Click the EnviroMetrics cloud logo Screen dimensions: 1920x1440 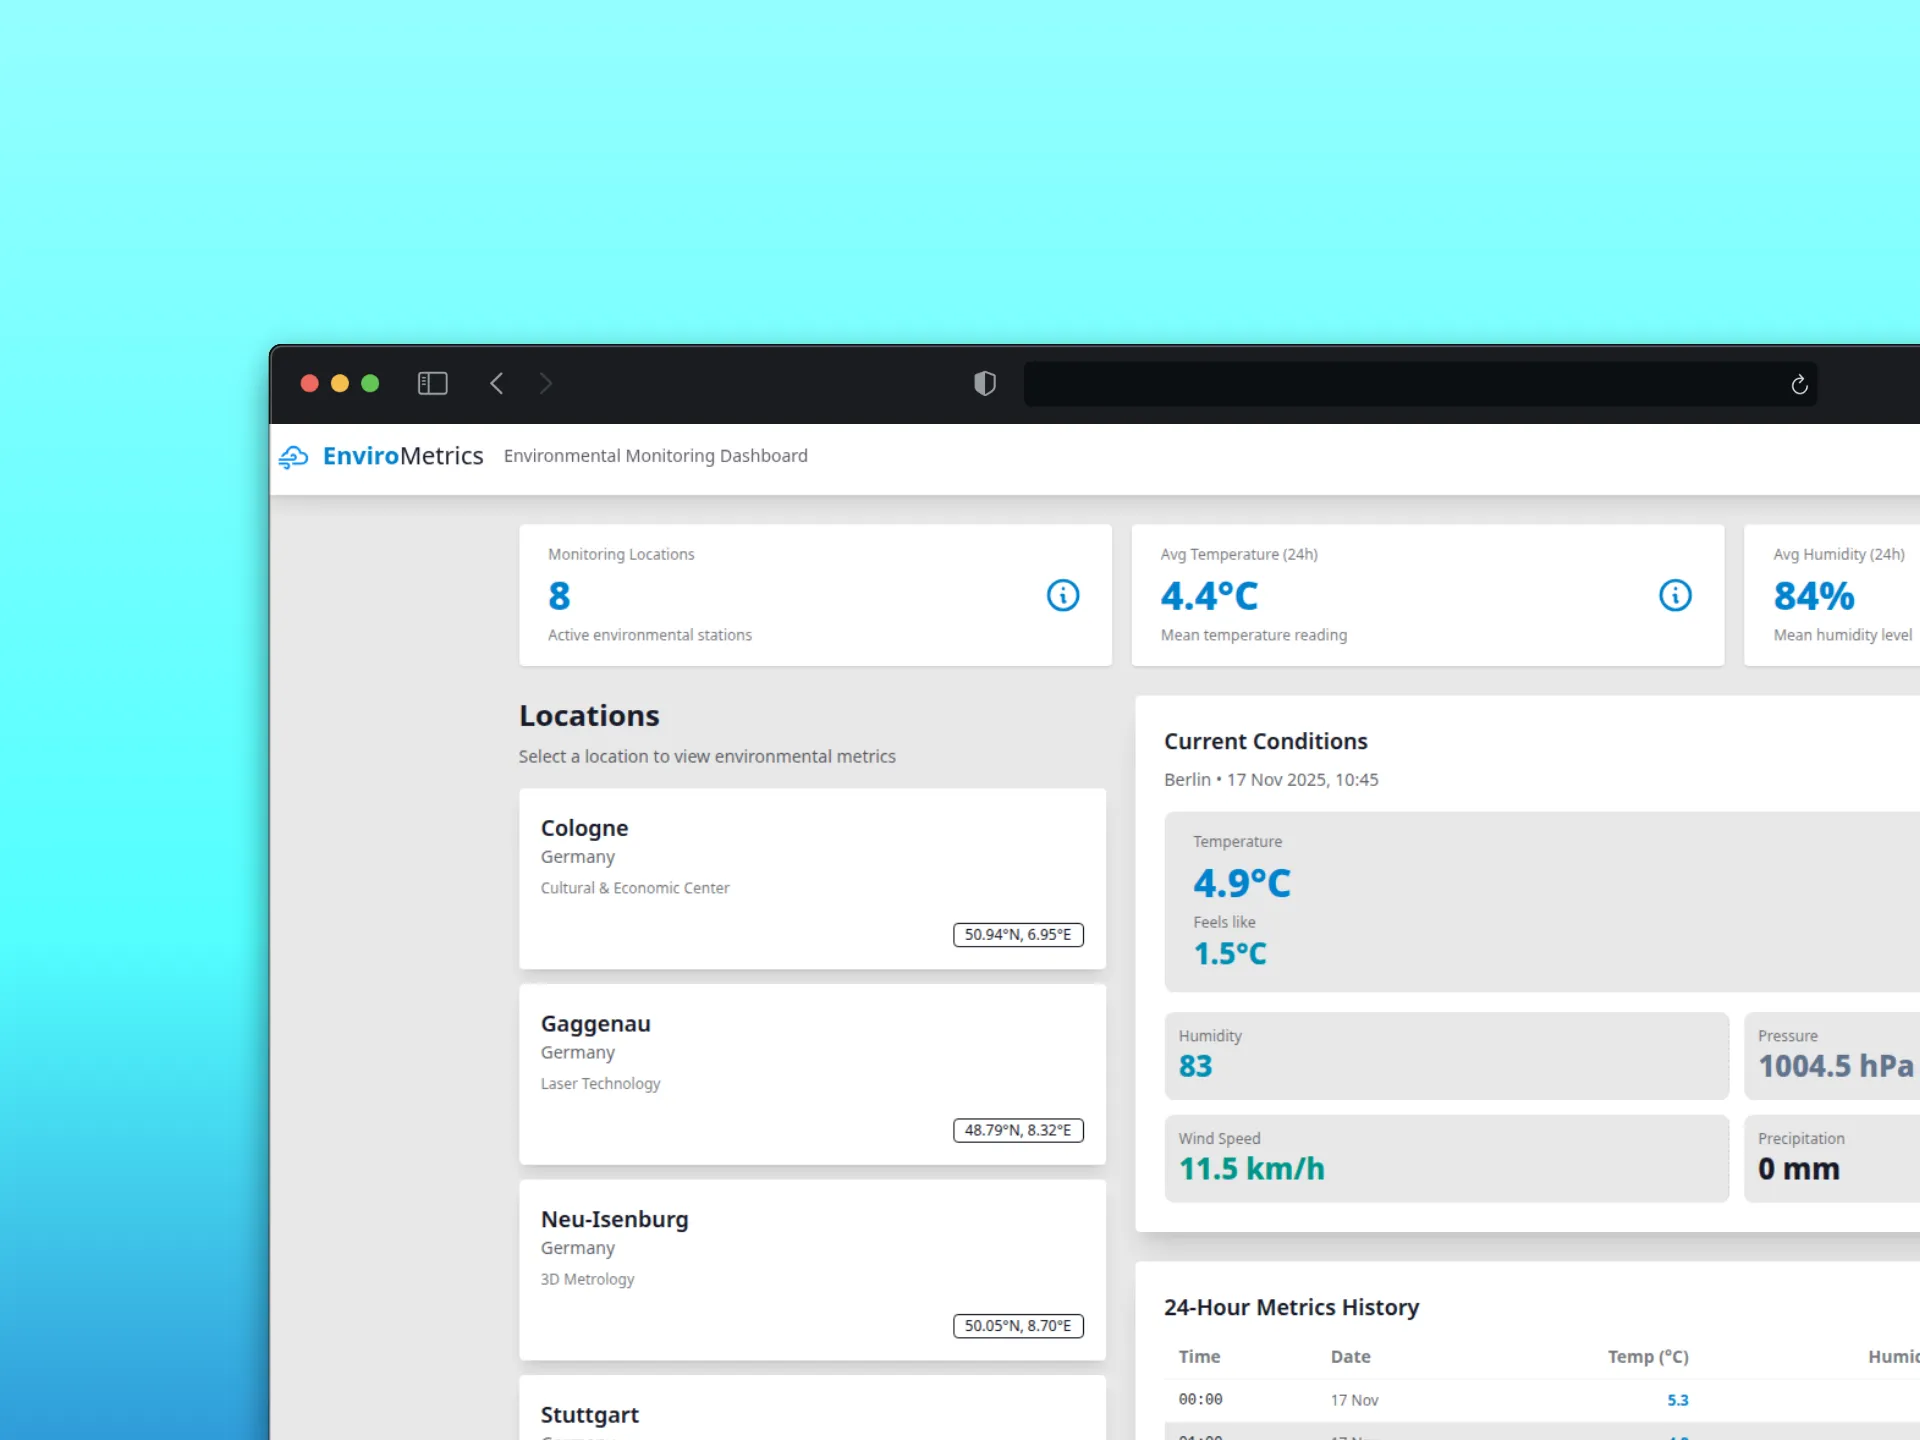tap(293, 456)
